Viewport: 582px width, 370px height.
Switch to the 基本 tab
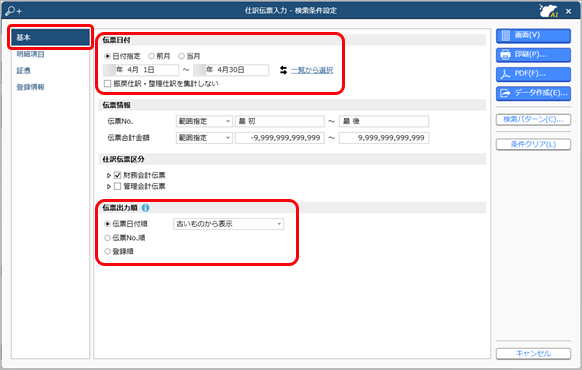coord(50,37)
